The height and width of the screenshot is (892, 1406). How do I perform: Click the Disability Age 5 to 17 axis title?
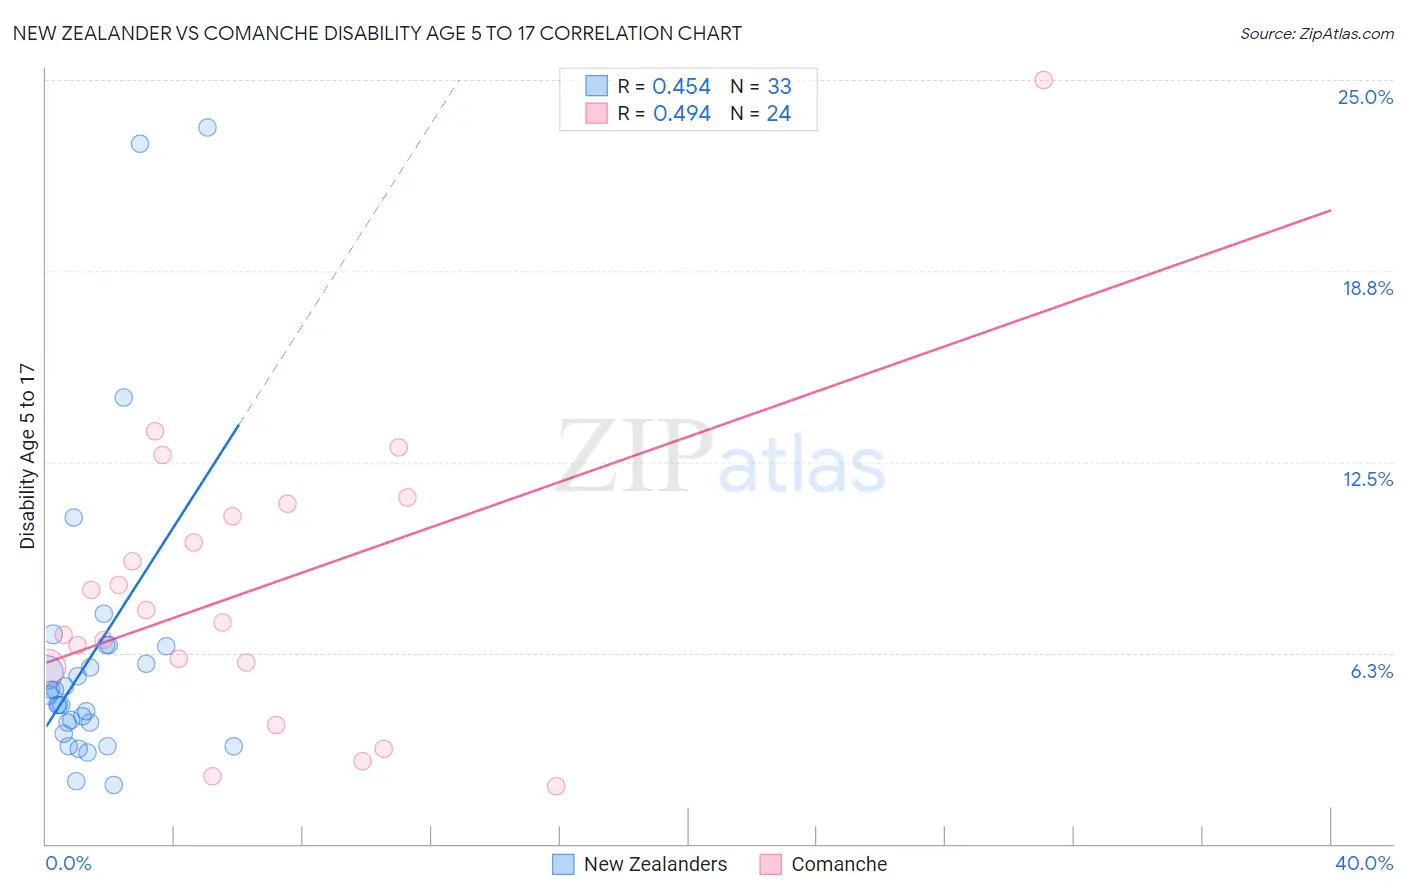pos(27,455)
